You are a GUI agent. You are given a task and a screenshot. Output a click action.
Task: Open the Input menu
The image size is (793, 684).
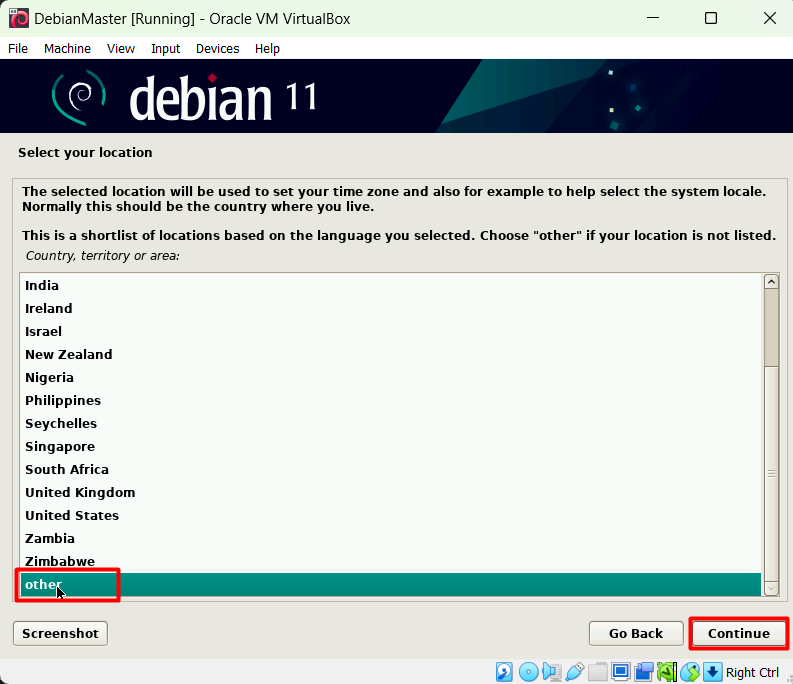pyautogui.click(x=165, y=49)
